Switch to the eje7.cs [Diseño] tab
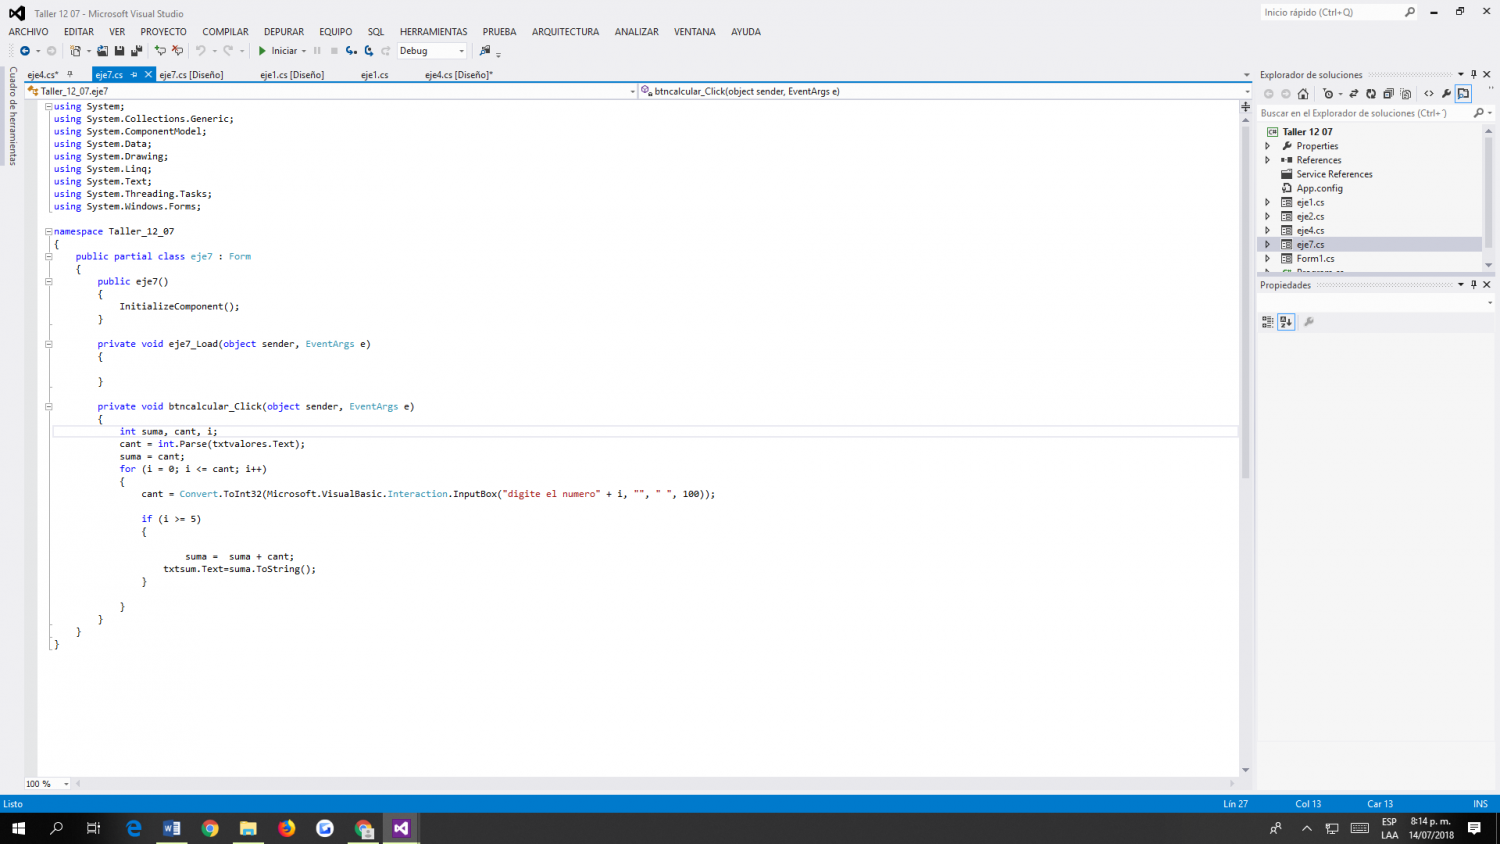This screenshot has width=1500, height=844. (191, 75)
